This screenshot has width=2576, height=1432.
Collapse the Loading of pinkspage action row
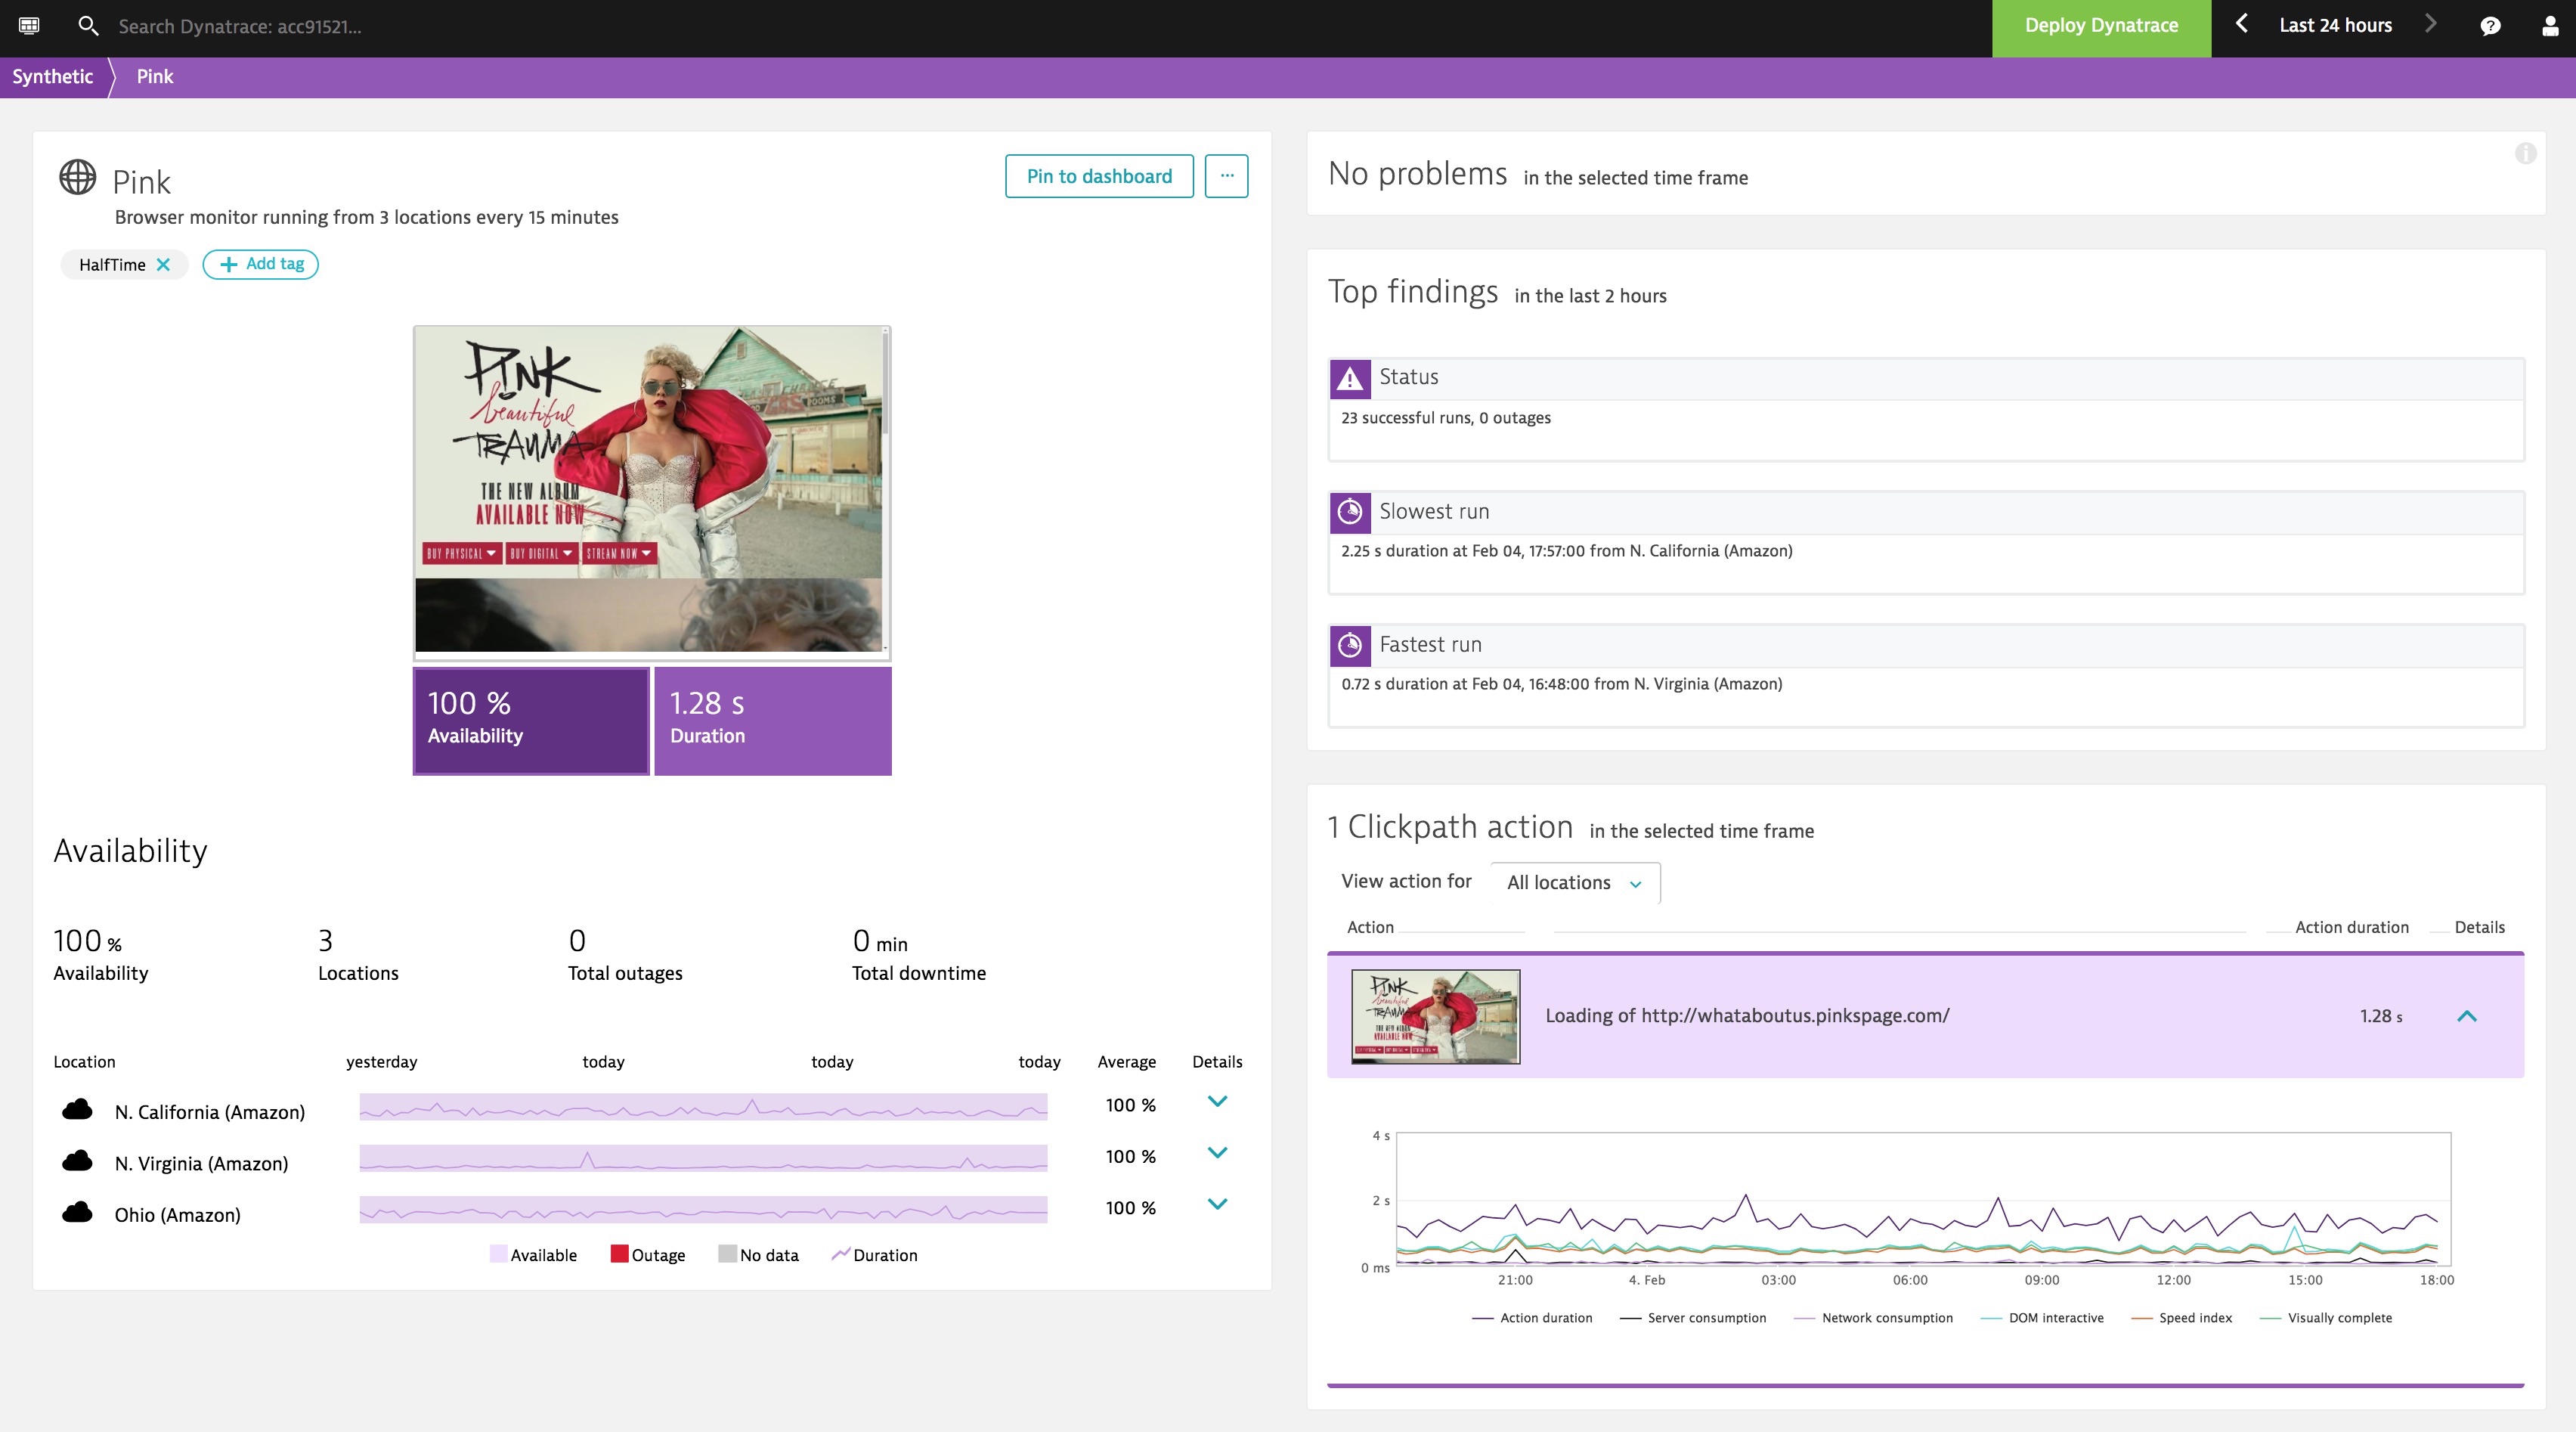click(2467, 1016)
